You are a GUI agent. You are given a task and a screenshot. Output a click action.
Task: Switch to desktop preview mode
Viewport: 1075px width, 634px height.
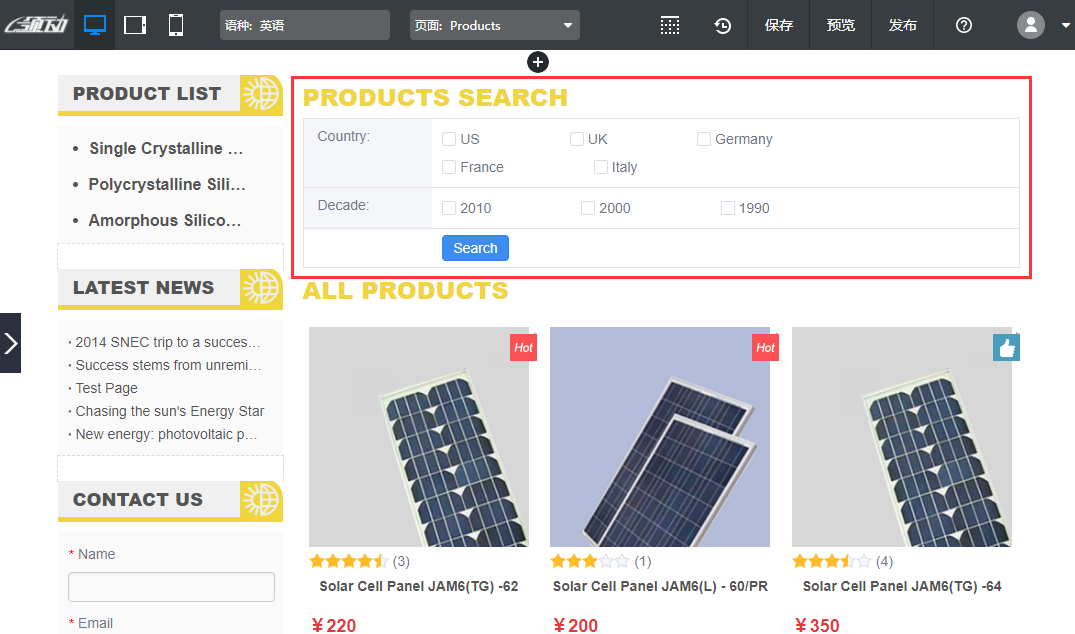pos(95,25)
